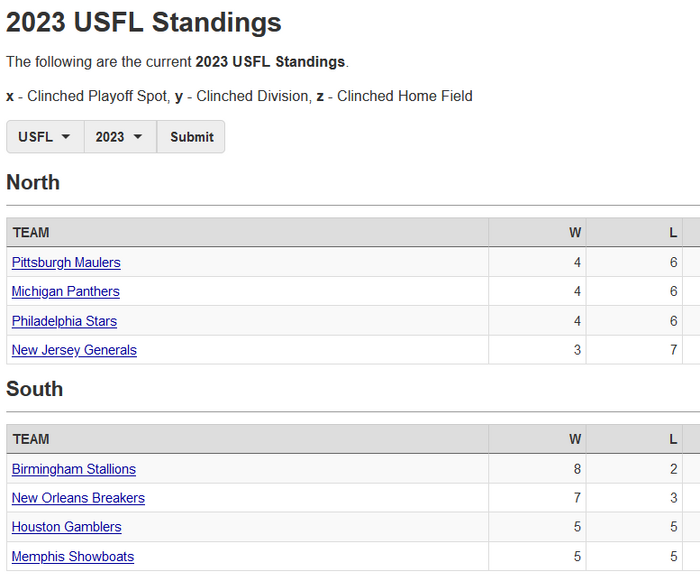Click the North table W column header

[x=575, y=233]
